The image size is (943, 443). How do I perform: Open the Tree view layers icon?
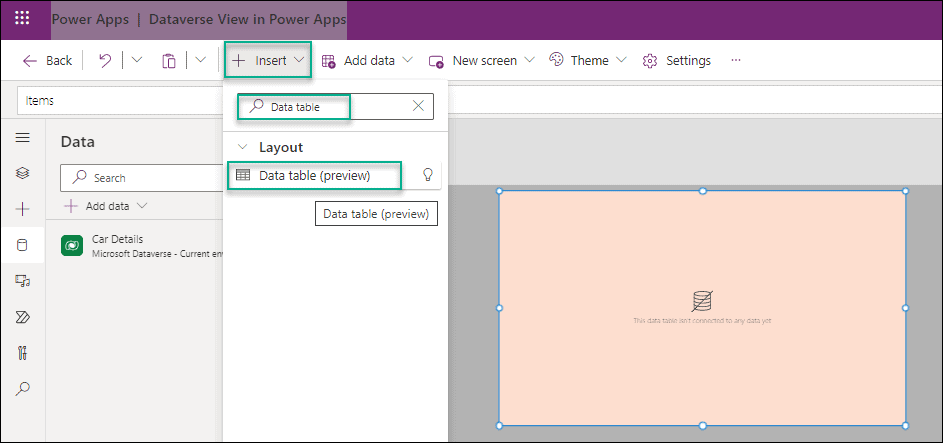pos(23,173)
